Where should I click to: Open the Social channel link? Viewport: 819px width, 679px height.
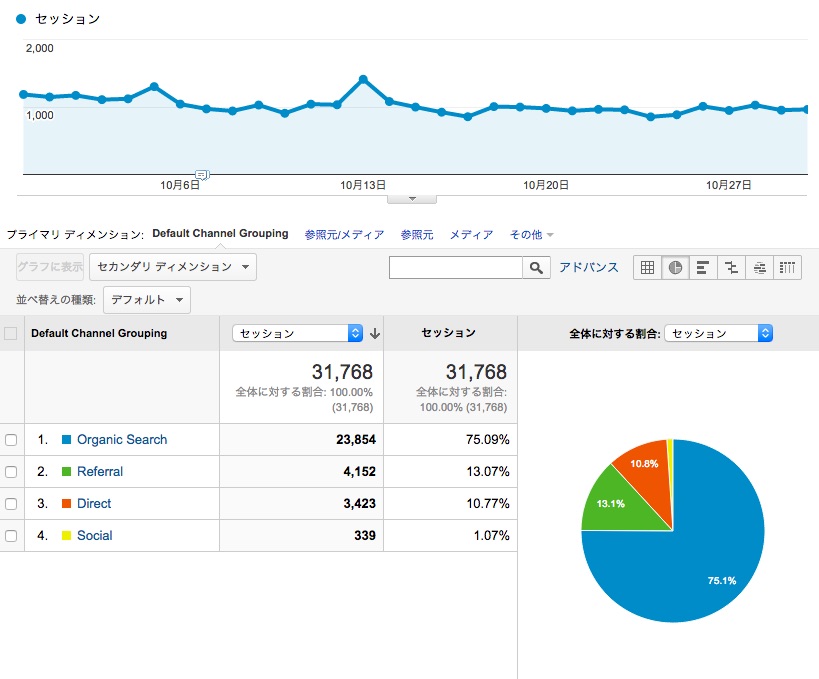pos(95,535)
